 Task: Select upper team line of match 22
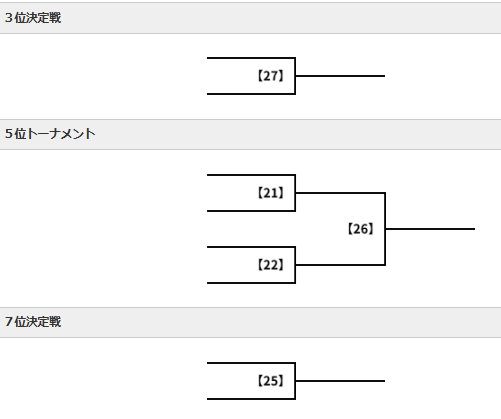(251, 247)
